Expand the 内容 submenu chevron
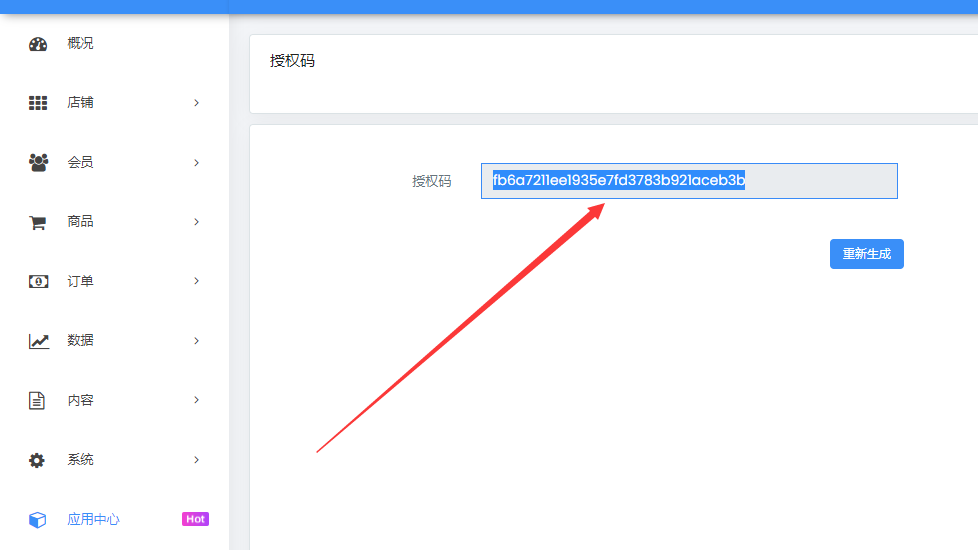978x550 pixels. (x=196, y=400)
